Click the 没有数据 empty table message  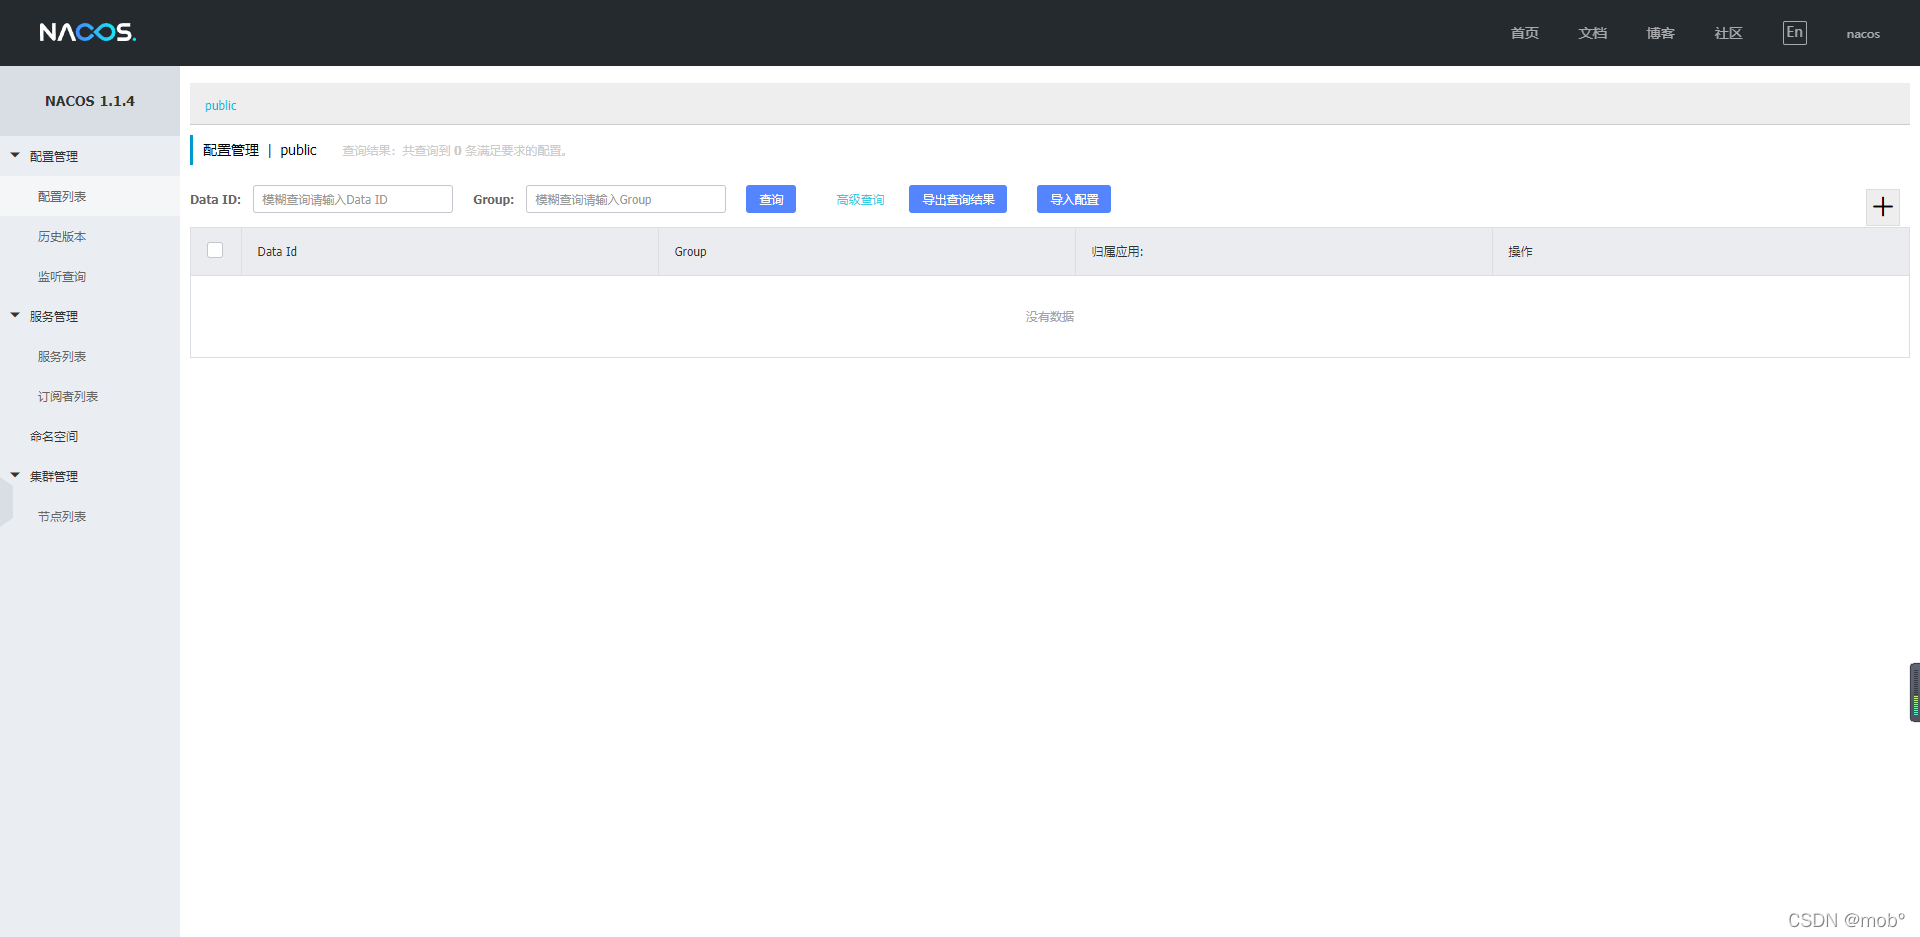coord(1050,316)
